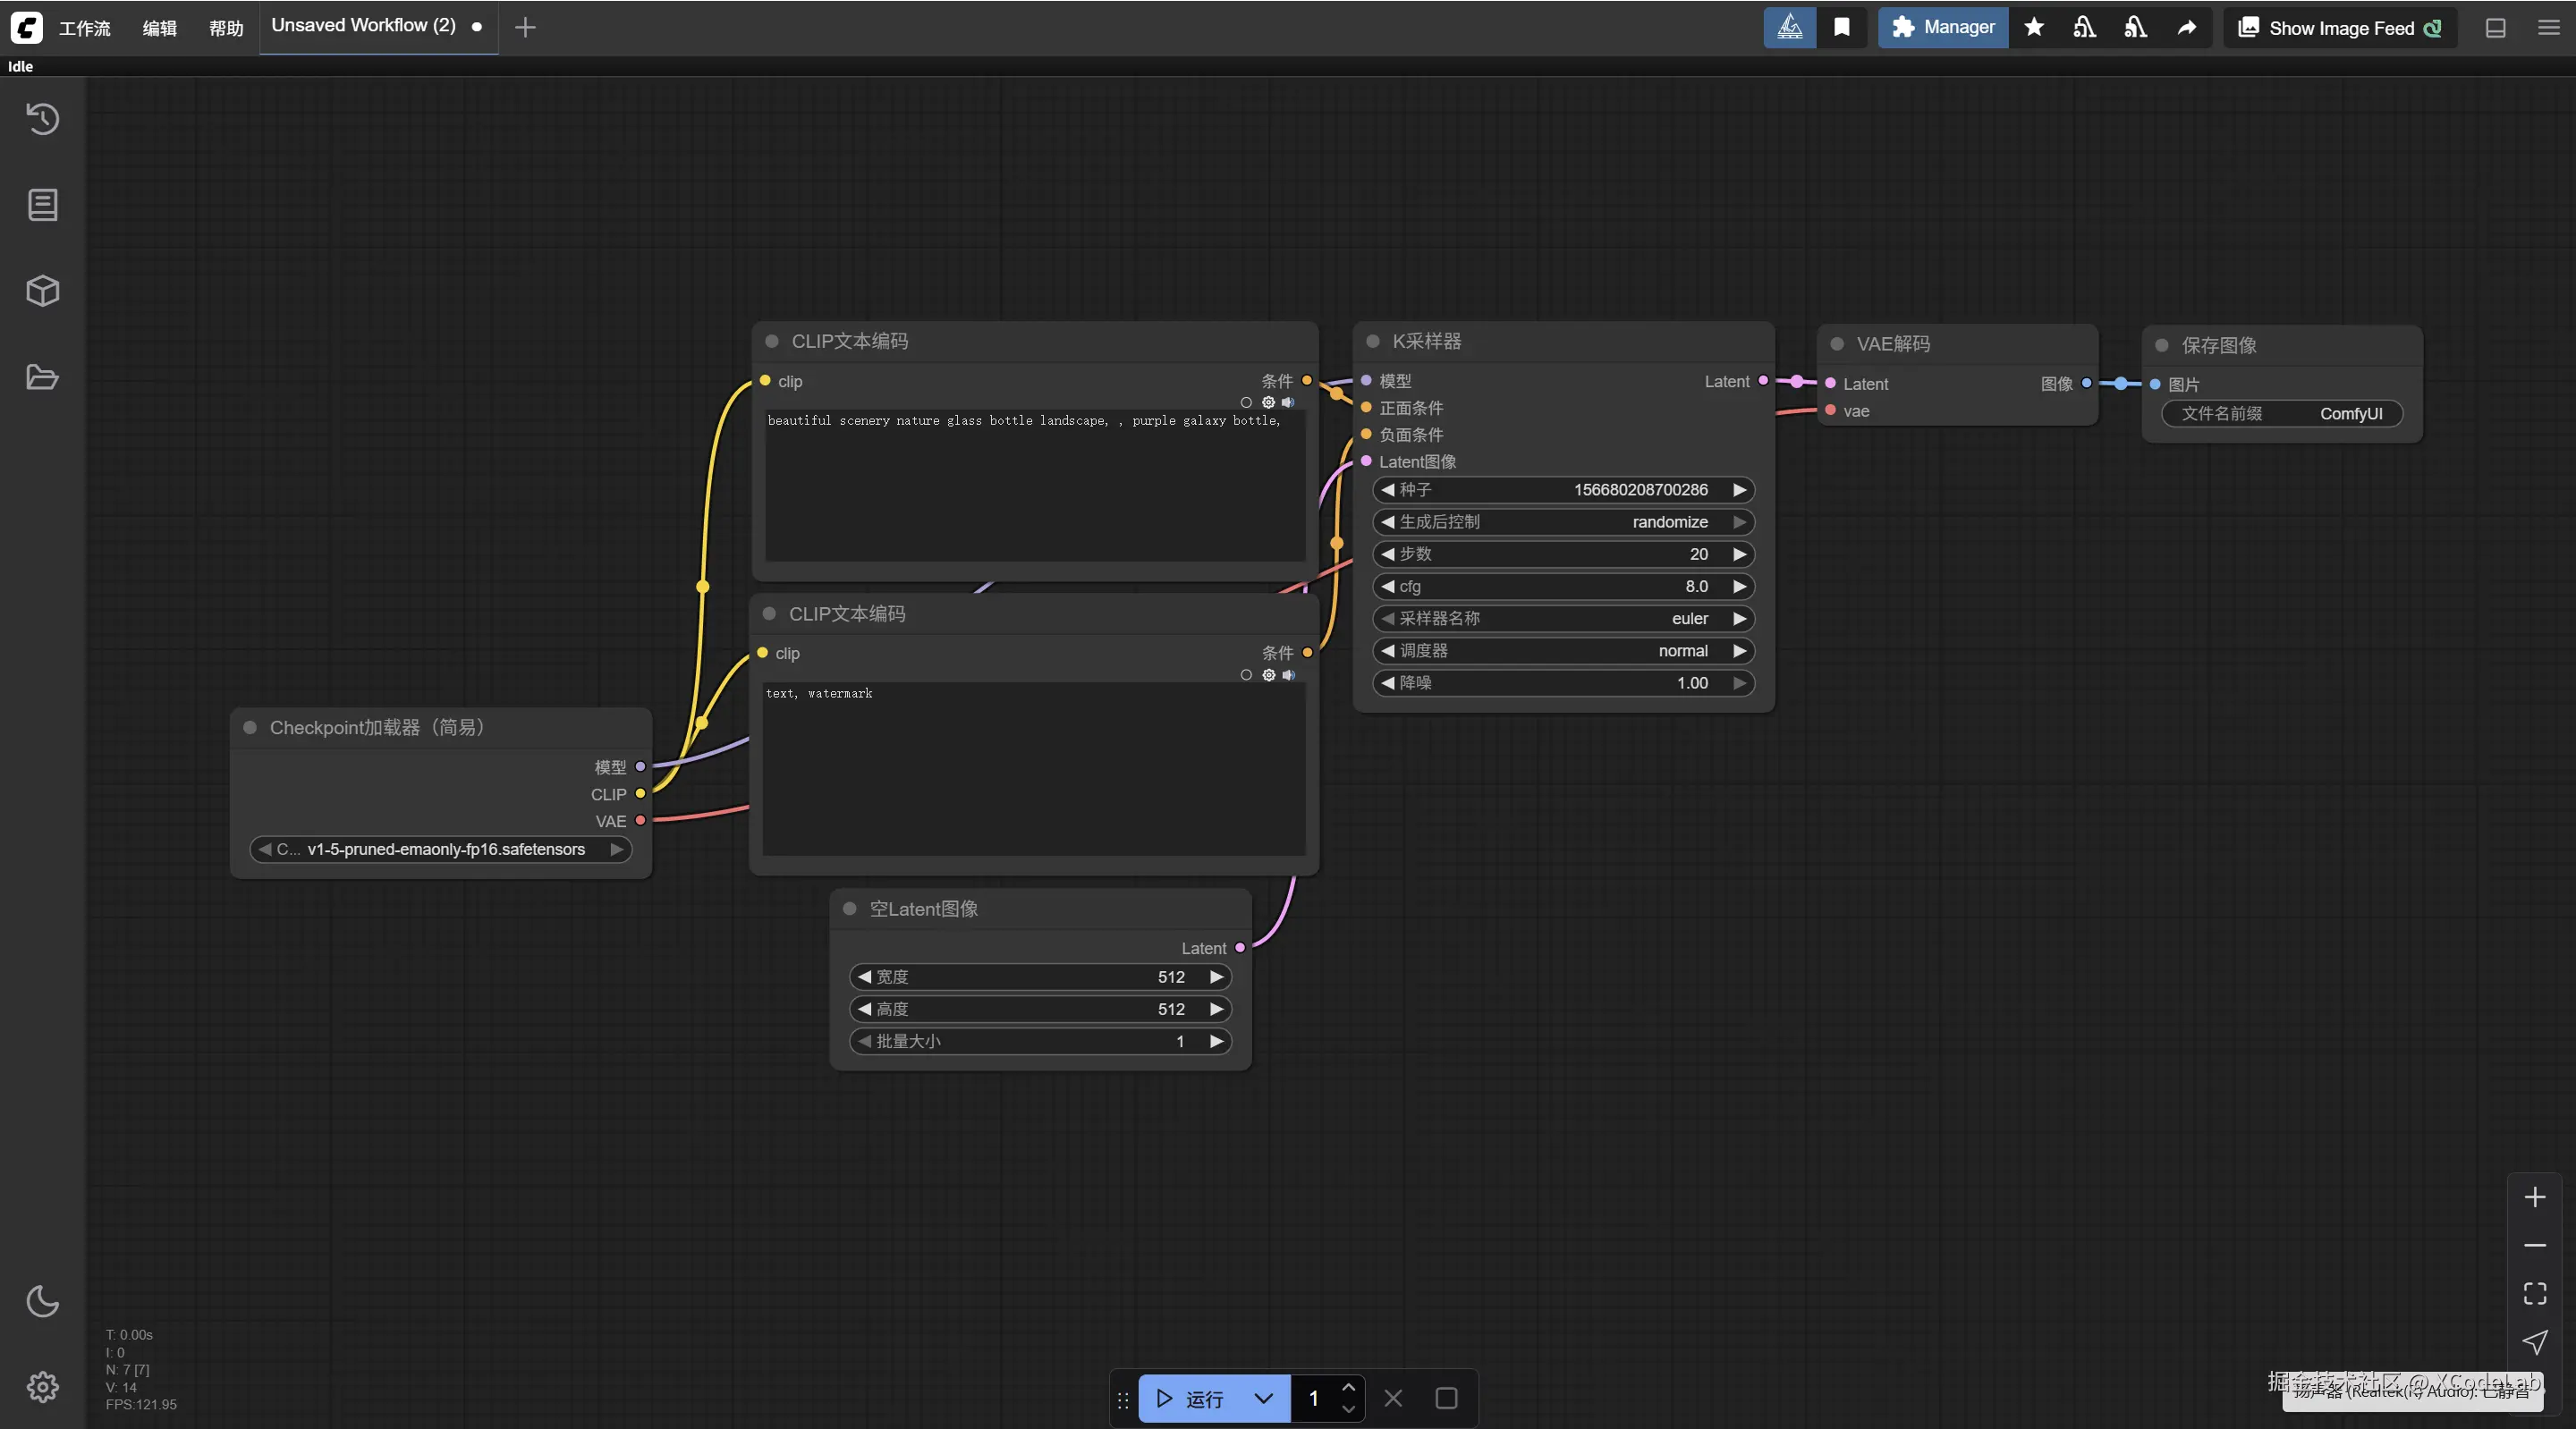Click the 运行 run button

tap(1196, 1398)
